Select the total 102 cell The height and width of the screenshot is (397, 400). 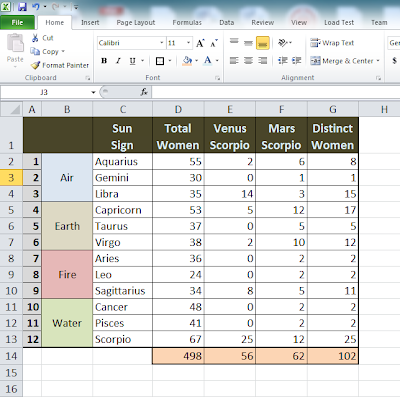tap(333, 356)
